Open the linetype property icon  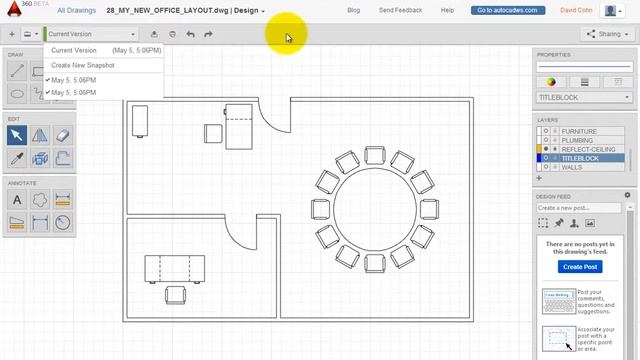point(618,82)
